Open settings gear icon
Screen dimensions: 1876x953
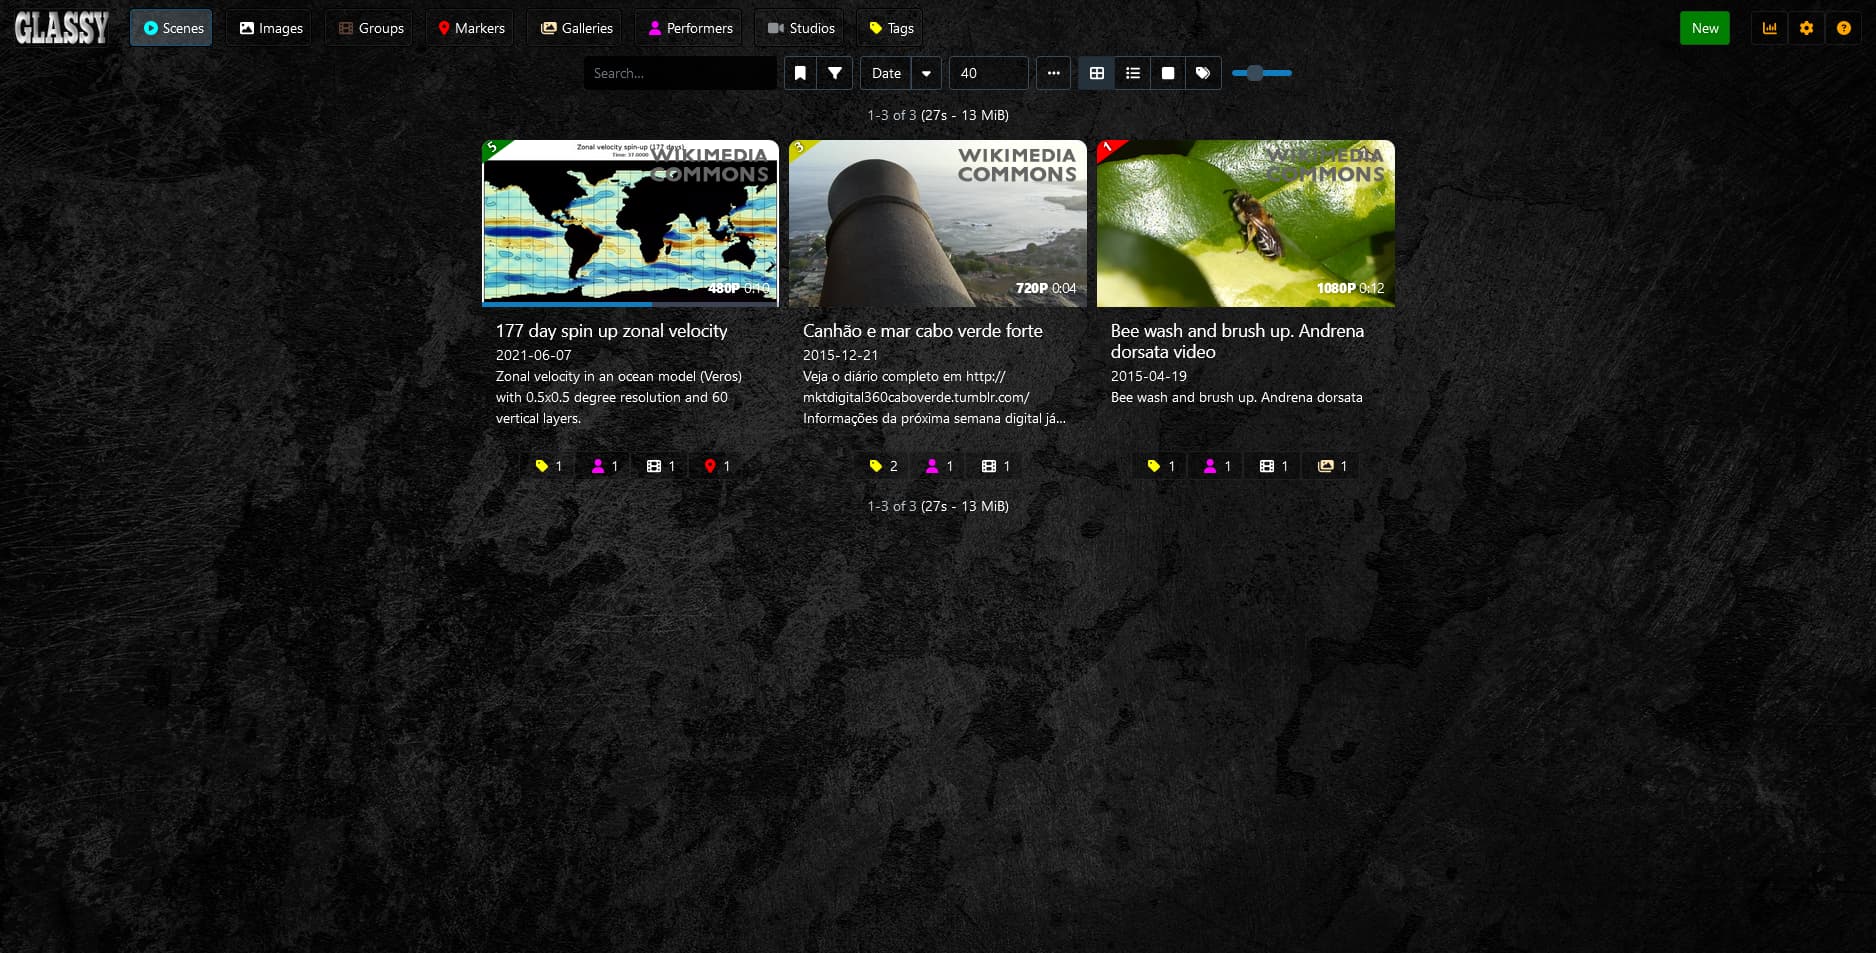point(1806,28)
